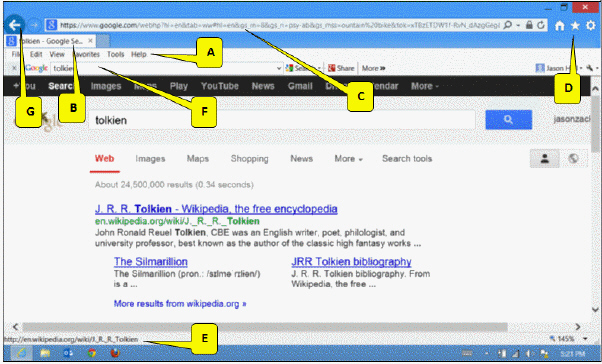Go back using the browser Back arrow

(x=15, y=25)
